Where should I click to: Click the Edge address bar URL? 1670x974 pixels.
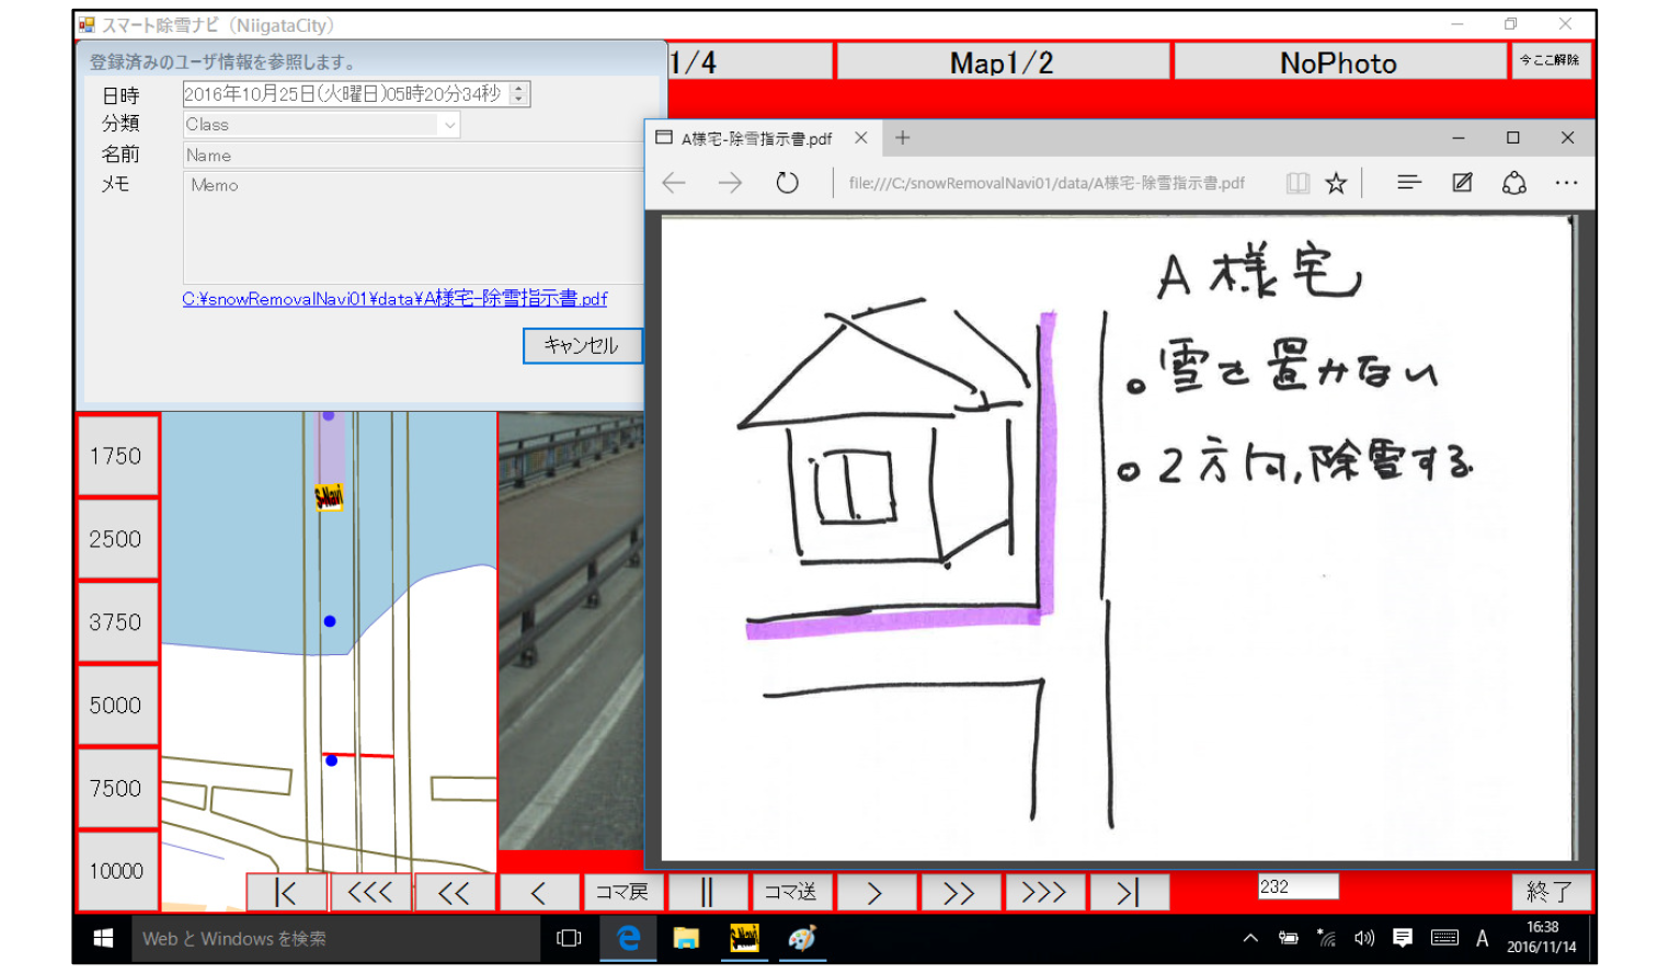tap(1046, 183)
